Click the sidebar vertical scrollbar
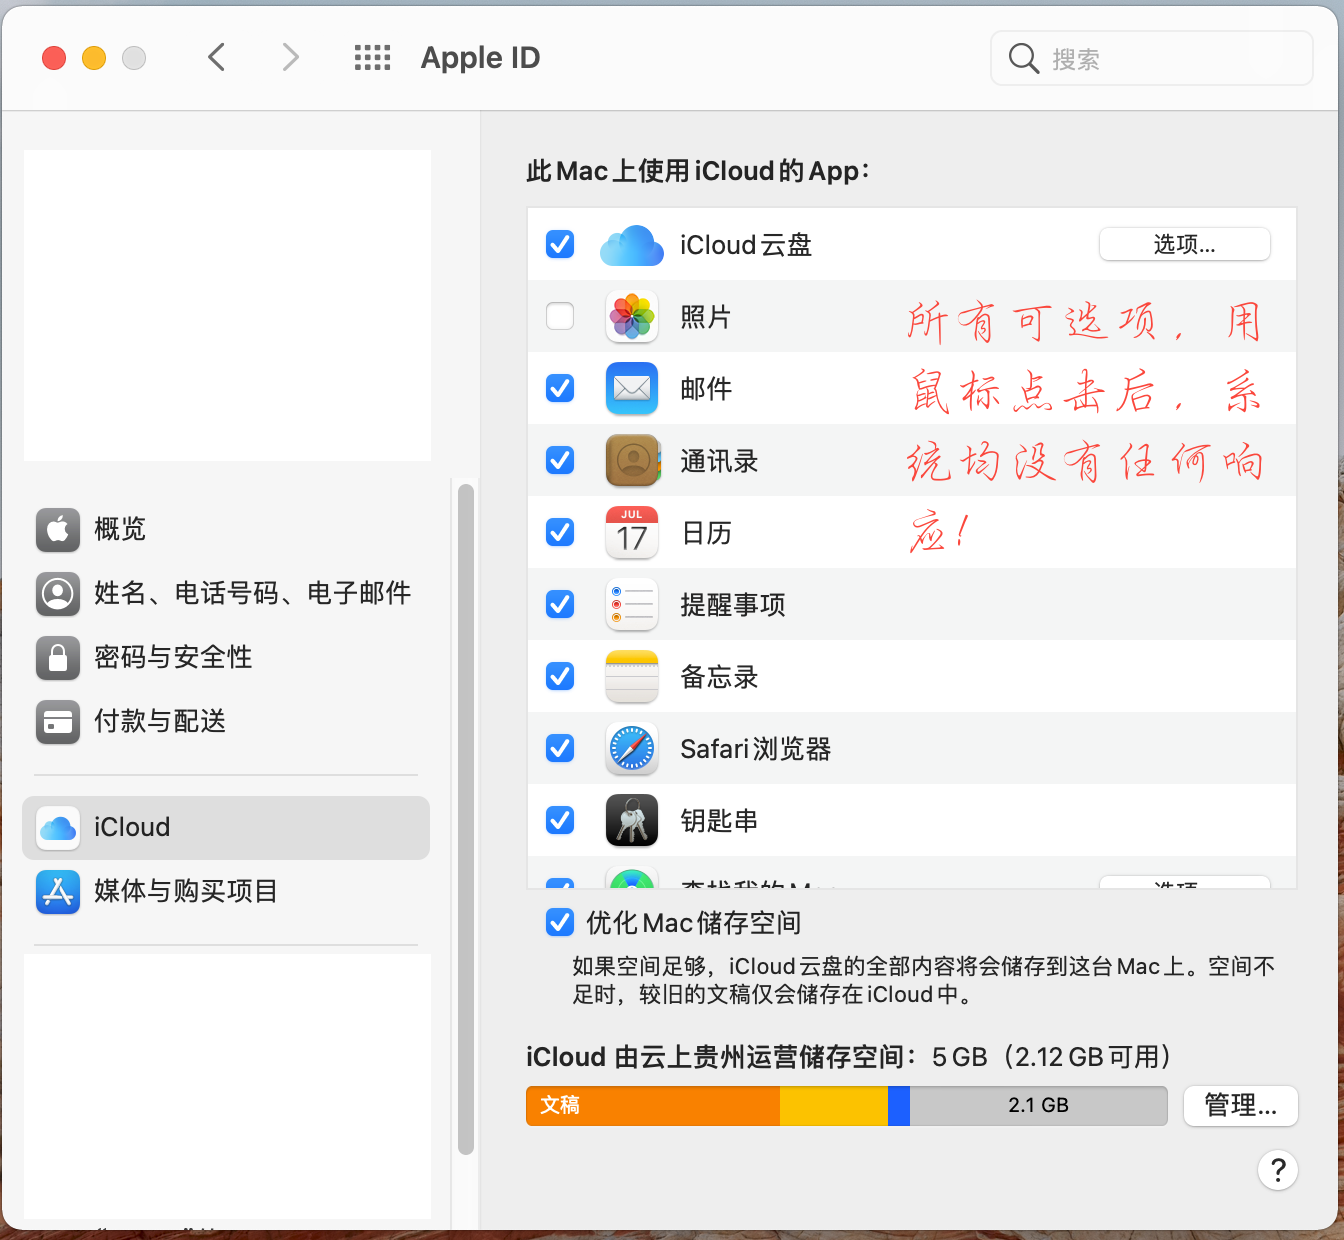 coord(465,820)
